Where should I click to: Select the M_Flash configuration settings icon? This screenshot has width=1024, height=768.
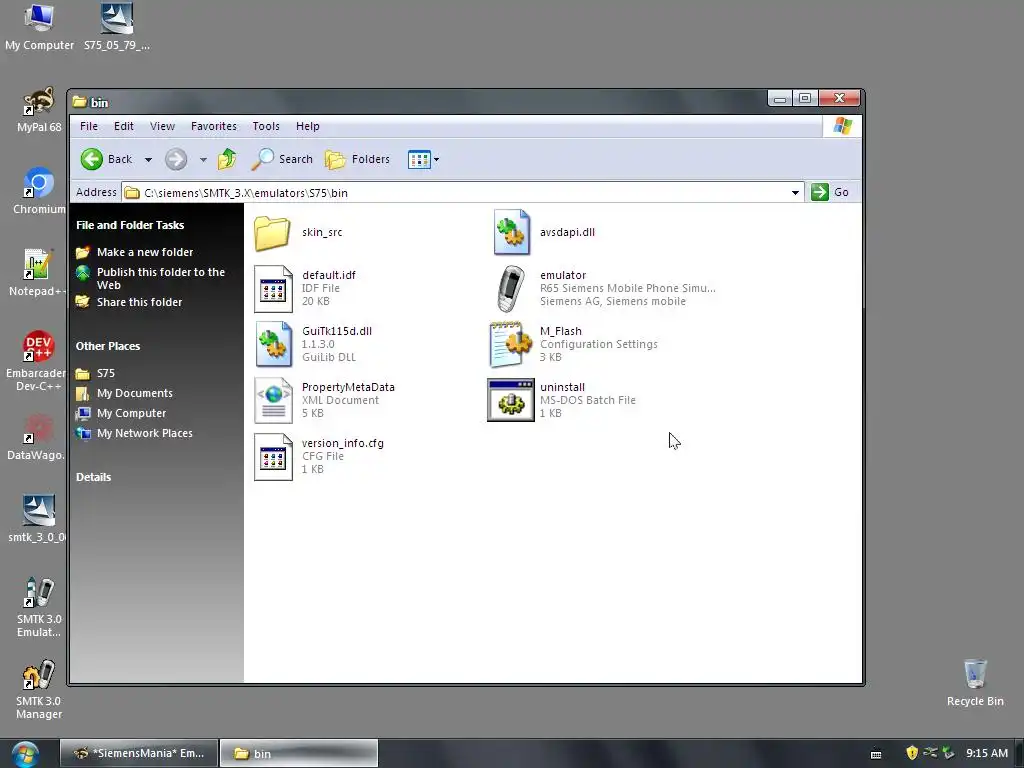(x=511, y=344)
